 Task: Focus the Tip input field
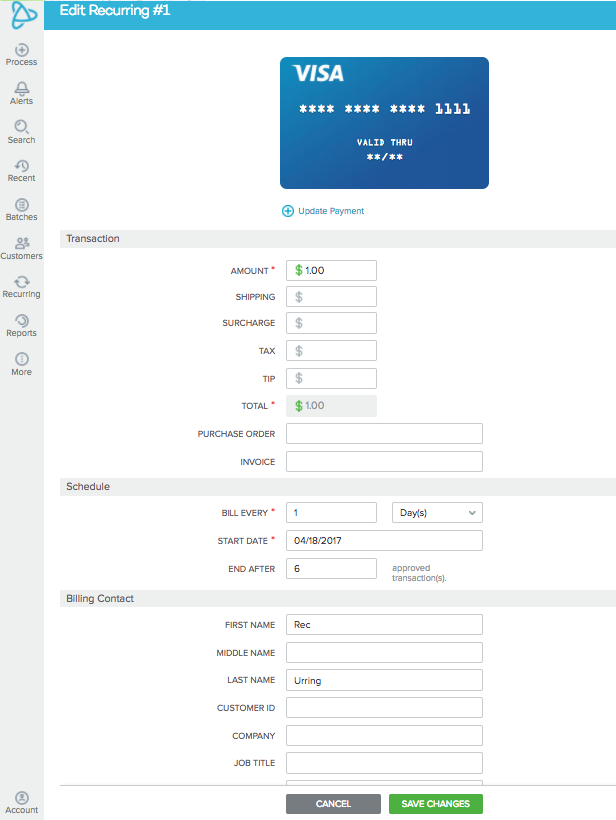331,379
